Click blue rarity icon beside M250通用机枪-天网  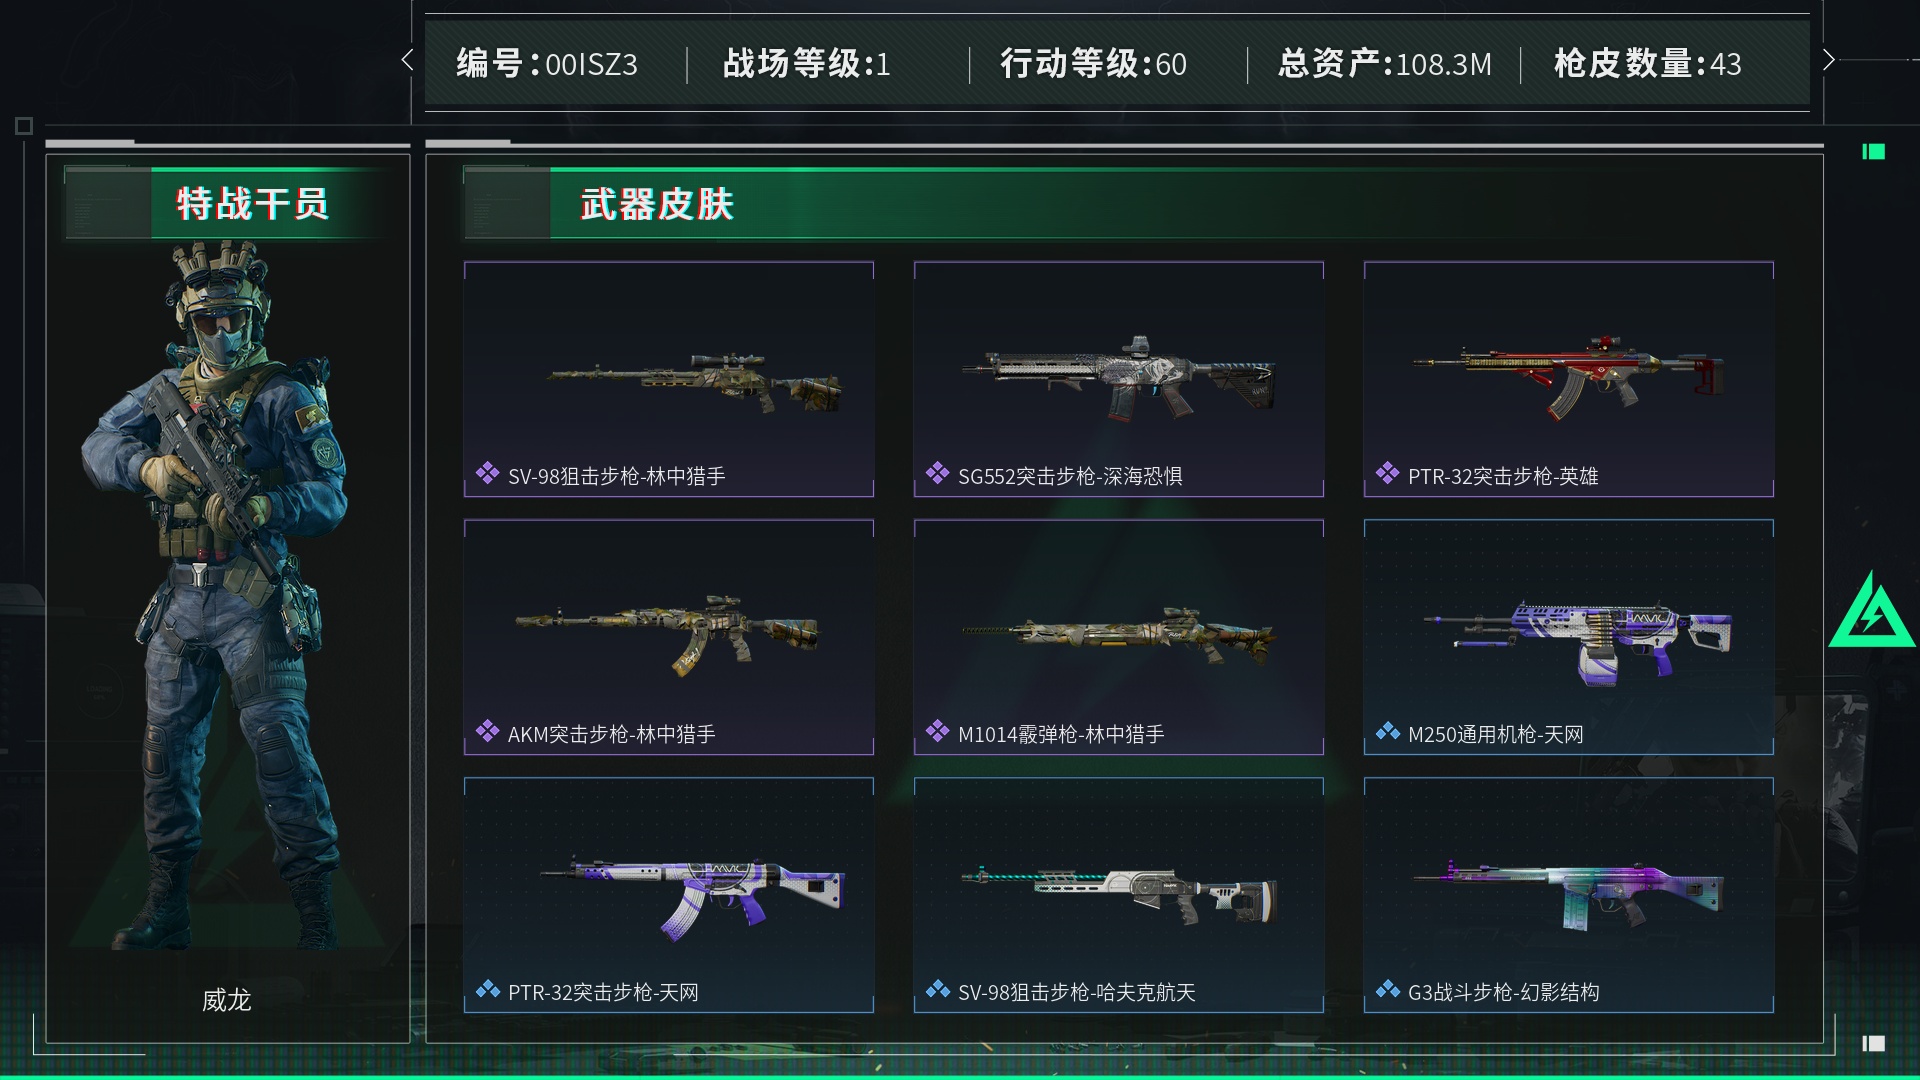pos(1387,732)
